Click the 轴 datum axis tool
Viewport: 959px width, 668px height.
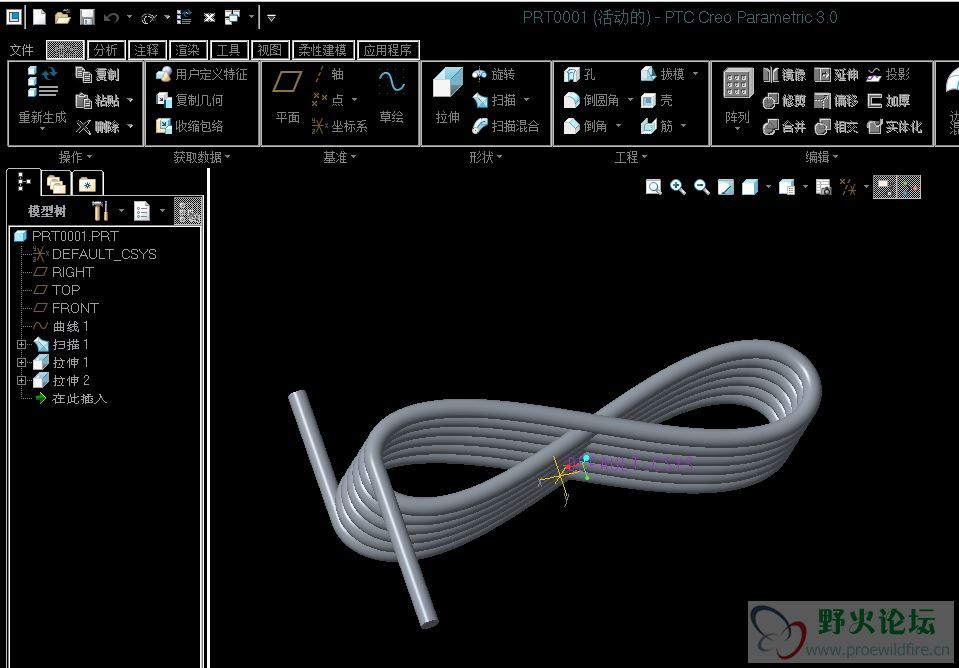click(x=328, y=74)
